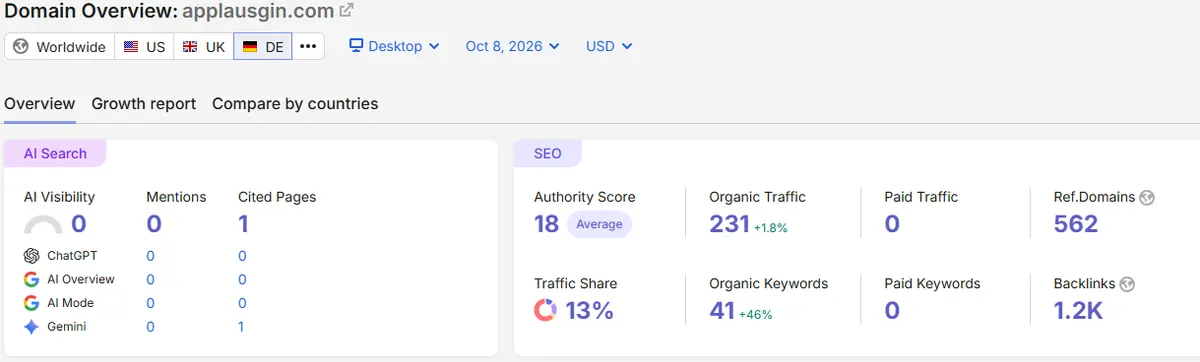Viewport: 1200px width, 362px height.
Task: Click the globe icon next to Backlinks
Action: click(x=1128, y=284)
